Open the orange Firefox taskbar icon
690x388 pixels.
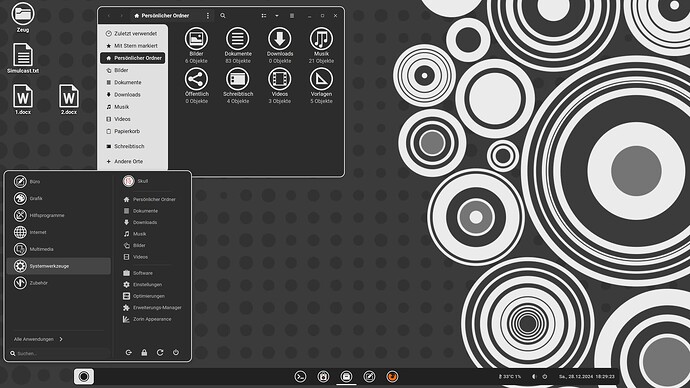coord(392,377)
